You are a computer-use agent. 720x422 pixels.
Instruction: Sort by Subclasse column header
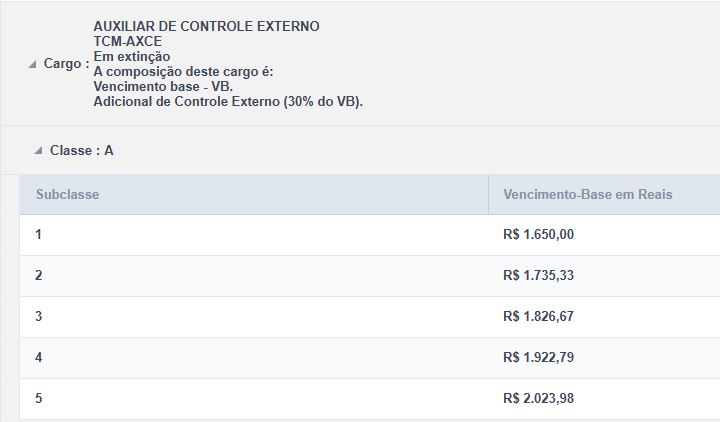pyautogui.click(x=67, y=194)
